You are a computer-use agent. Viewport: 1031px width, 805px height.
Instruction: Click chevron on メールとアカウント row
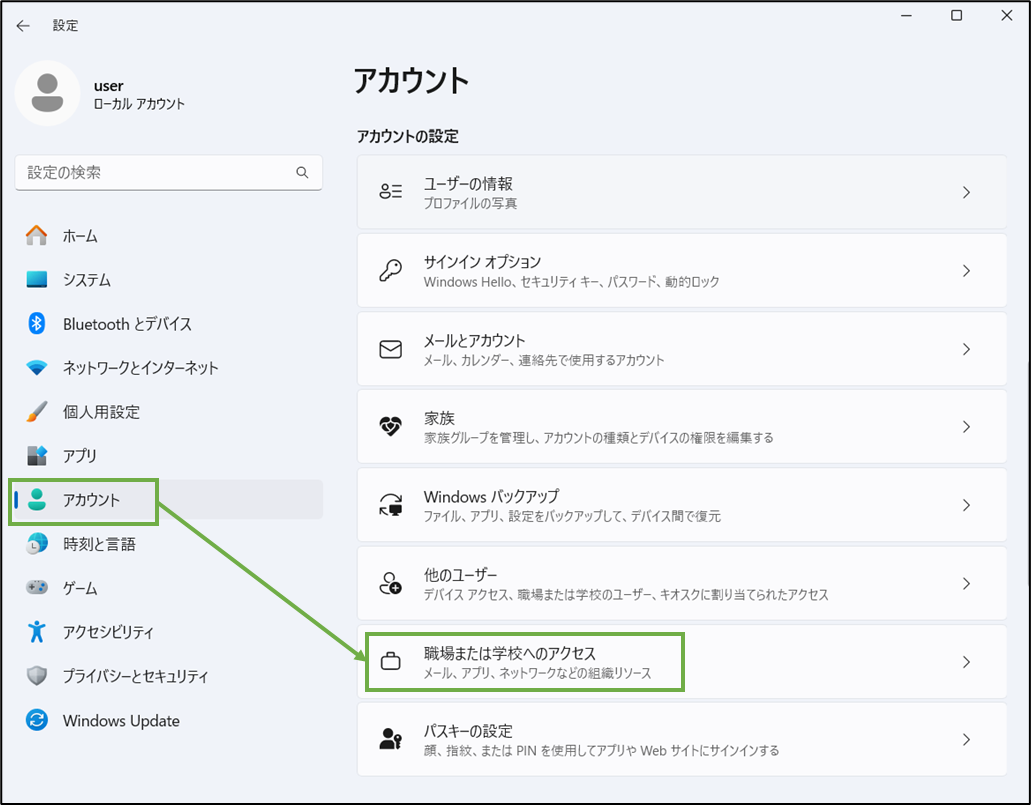(x=966, y=349)
